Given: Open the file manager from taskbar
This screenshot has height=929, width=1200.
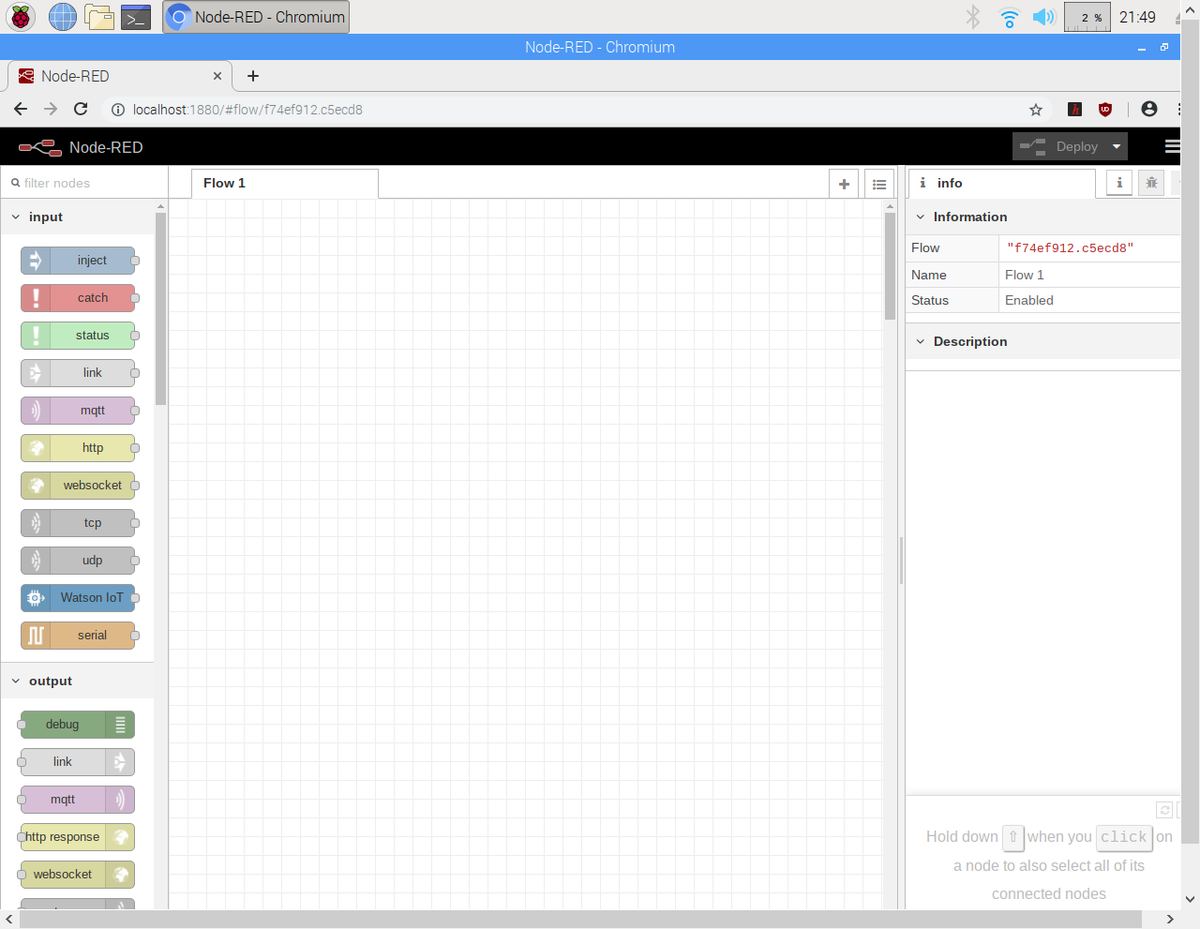Looking at the screenshot, I should [99, 16].
